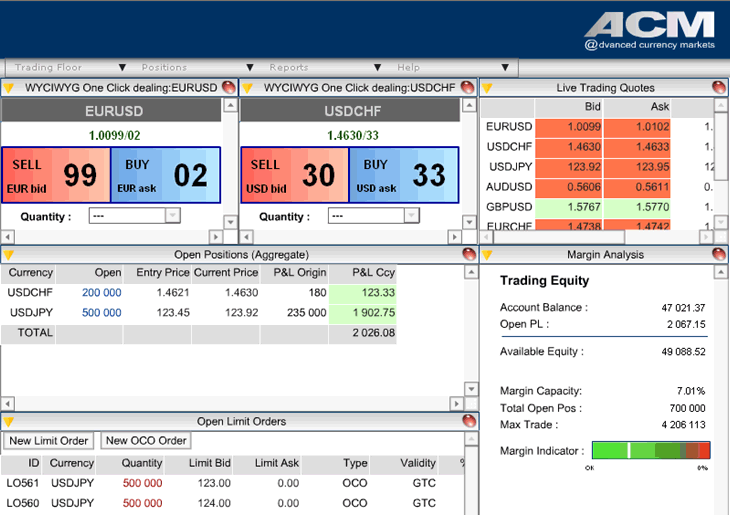
Task: Collapse the Open Positions panel triangle
Action: pos(8,255)
